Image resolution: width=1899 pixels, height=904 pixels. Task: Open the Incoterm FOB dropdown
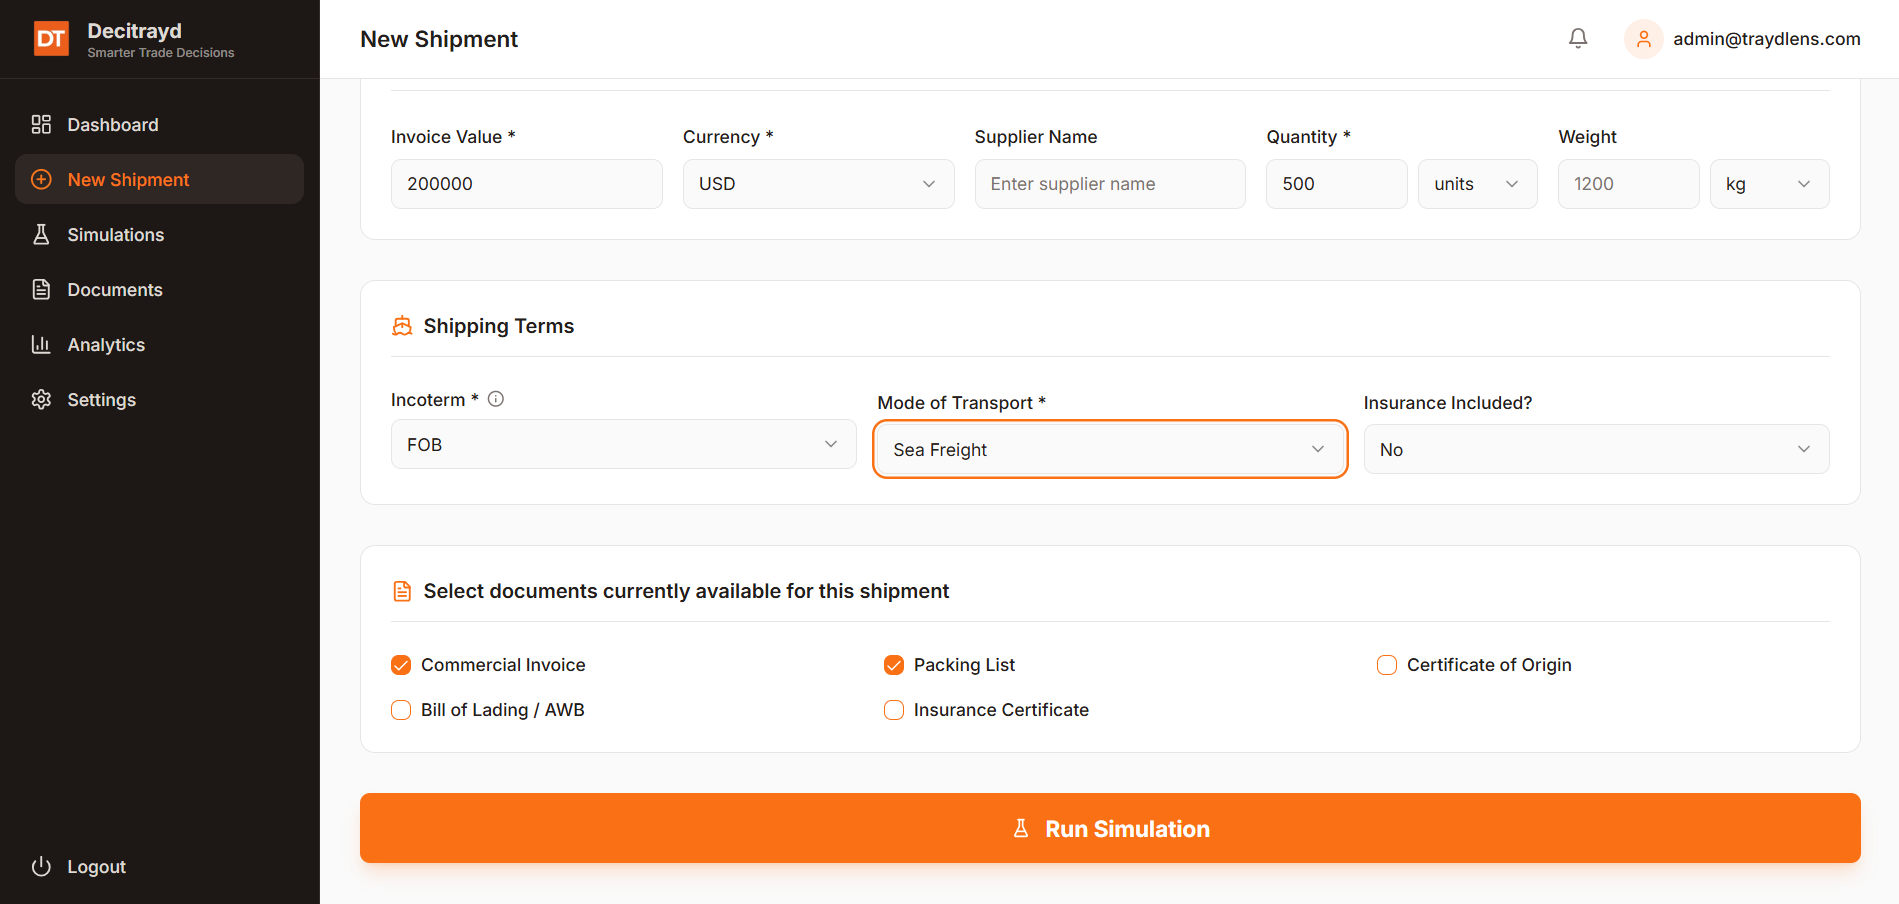623,444
